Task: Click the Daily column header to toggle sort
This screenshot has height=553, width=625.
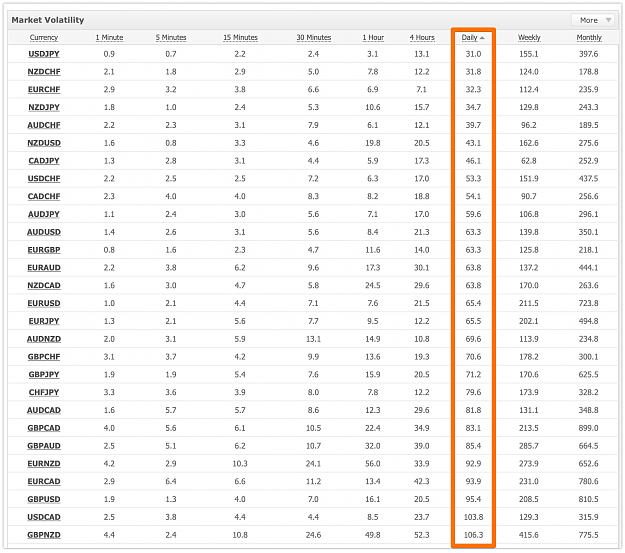Action: [473, 37]
